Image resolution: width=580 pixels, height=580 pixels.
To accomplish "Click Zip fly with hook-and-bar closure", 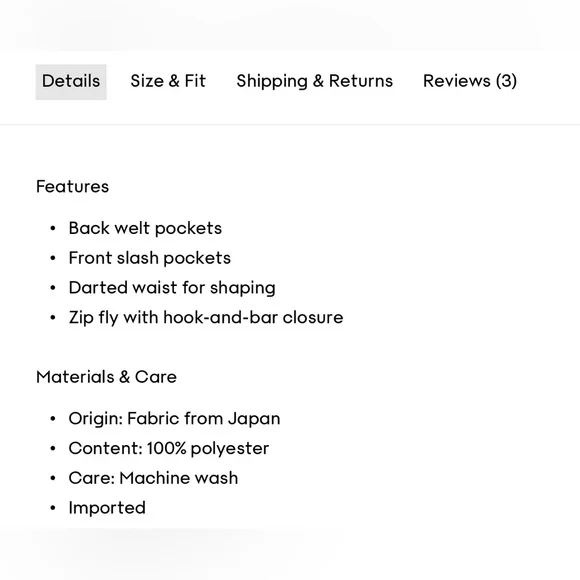I will pyautogui.click(x=206, y=317).
